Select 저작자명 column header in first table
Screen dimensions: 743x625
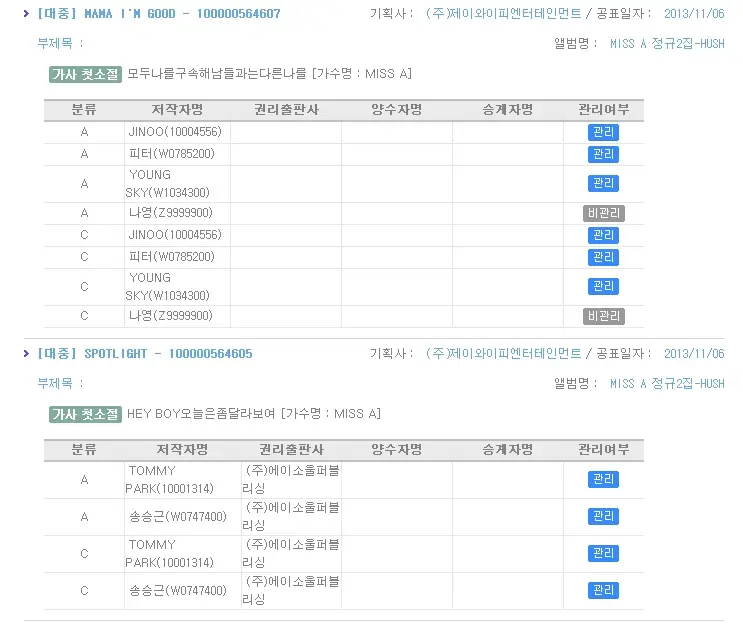coord(177,109)
